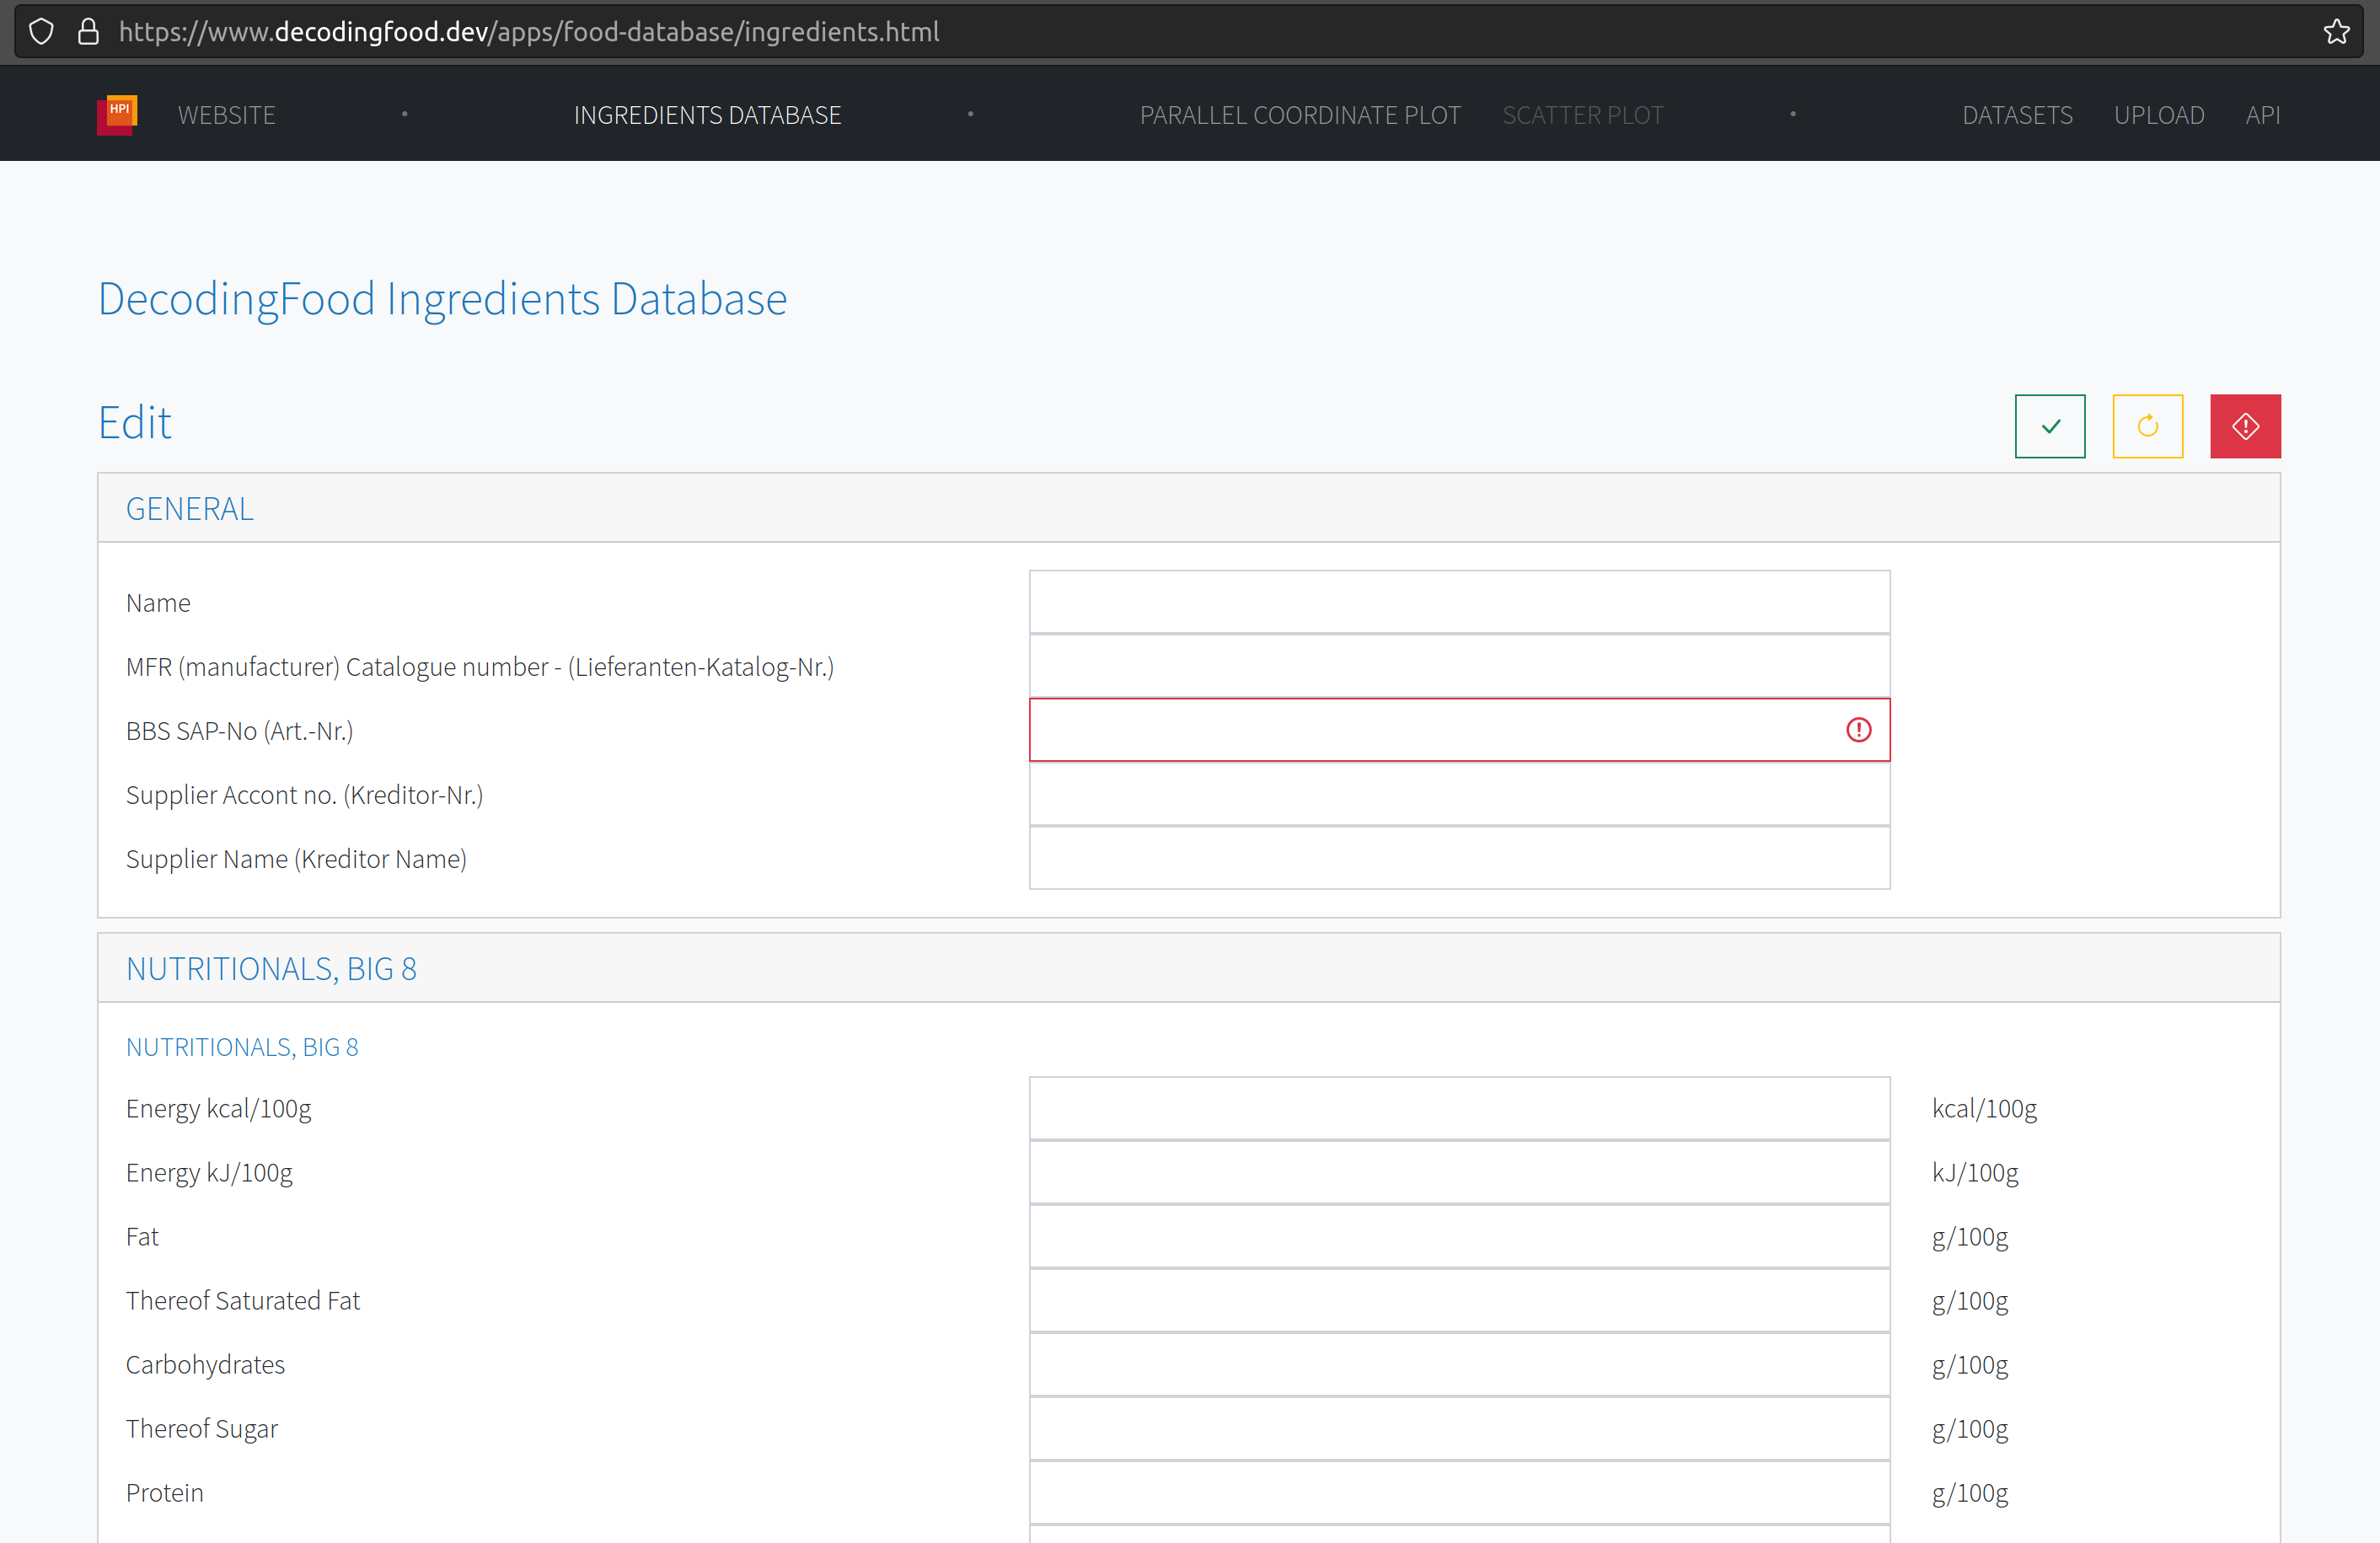Bookmark page with star icon

(x=2336, y=32)
